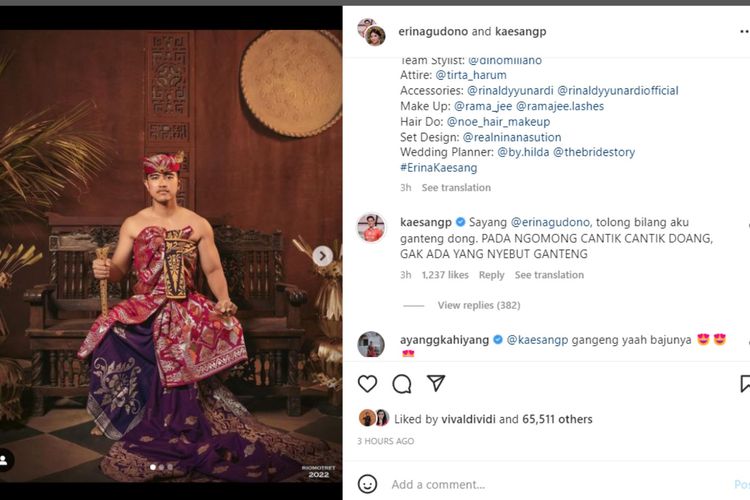Show who gave the 1,237 likes on the comment
750x500 pixels.
coord(445,275)
